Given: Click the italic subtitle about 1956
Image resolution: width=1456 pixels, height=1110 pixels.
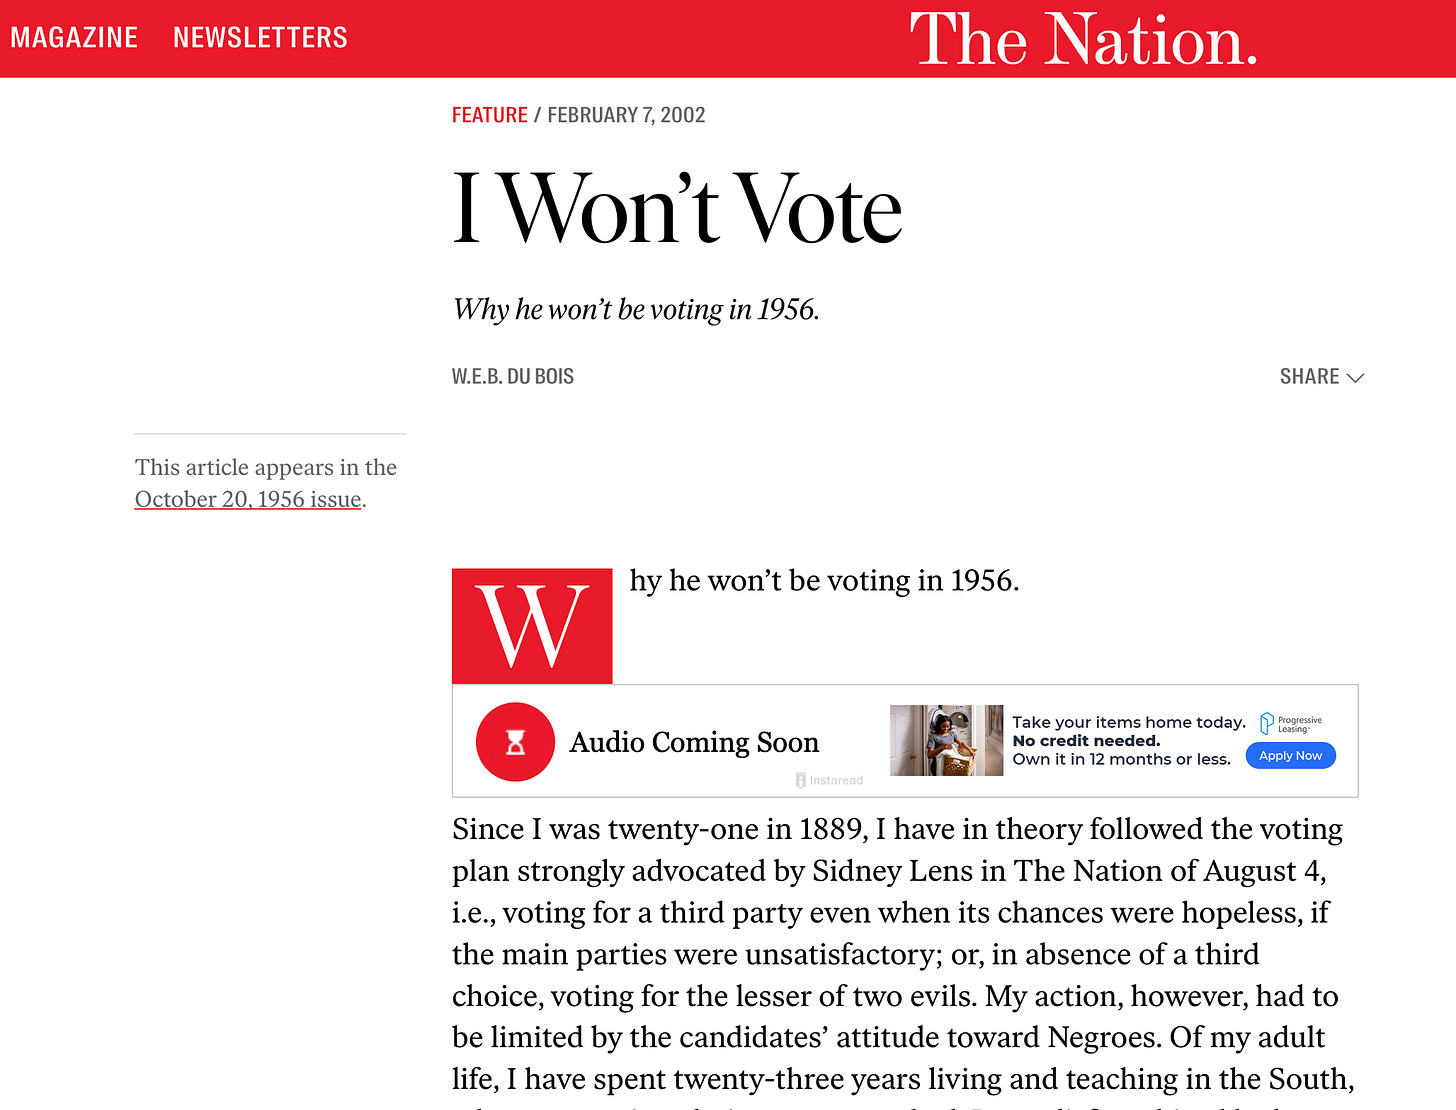Looking at the screenshot, I should point(636,309).
